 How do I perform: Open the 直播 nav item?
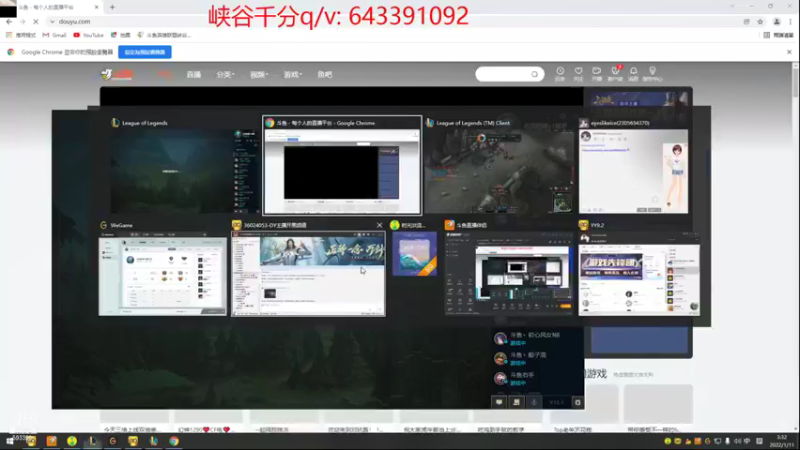pos(193,74)
